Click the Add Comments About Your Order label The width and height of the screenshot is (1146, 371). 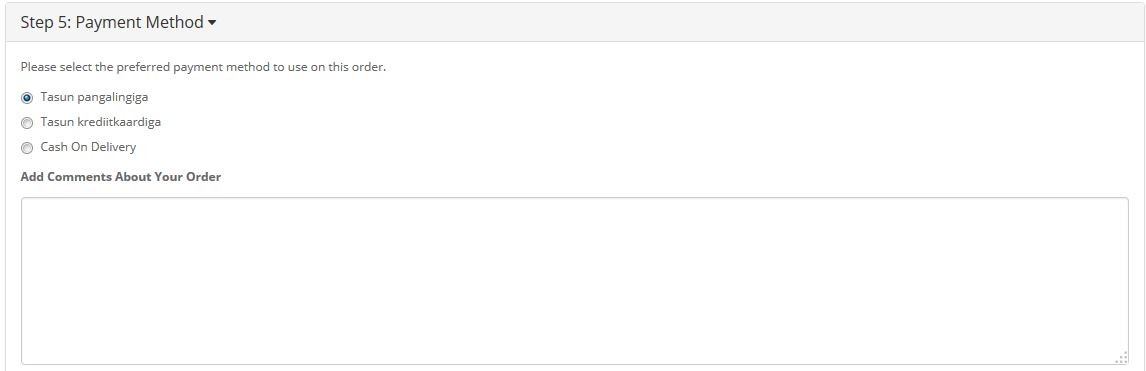click(x=121, y=177)
